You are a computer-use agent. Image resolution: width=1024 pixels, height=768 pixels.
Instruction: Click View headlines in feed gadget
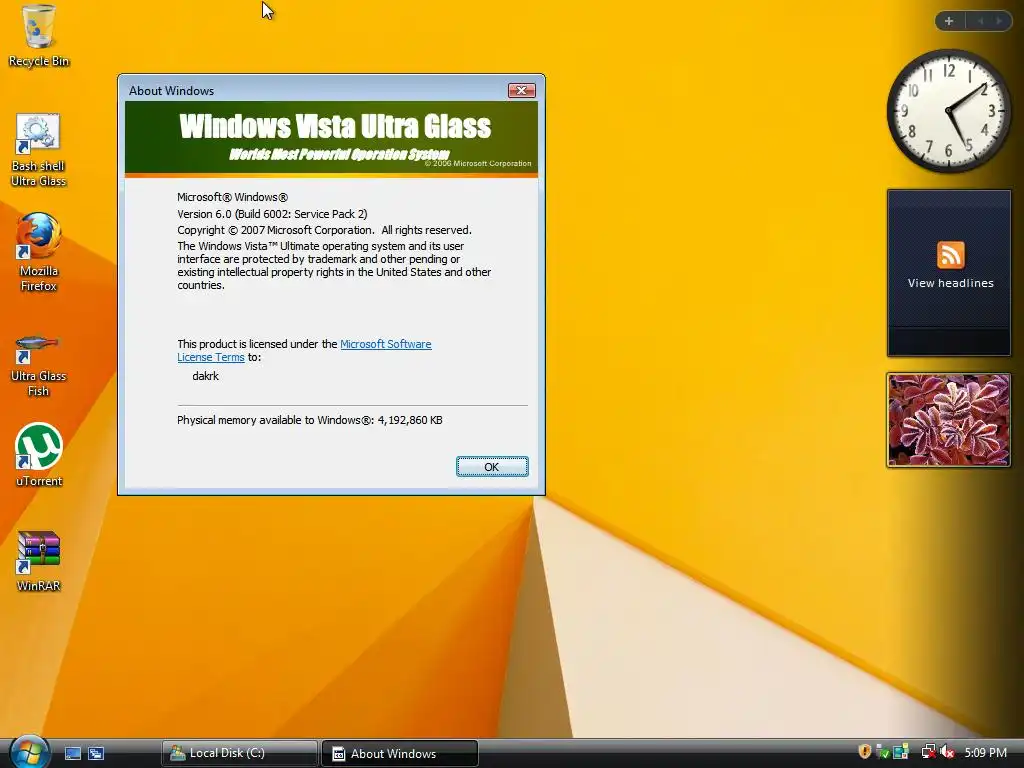click(x=950, y=283)
